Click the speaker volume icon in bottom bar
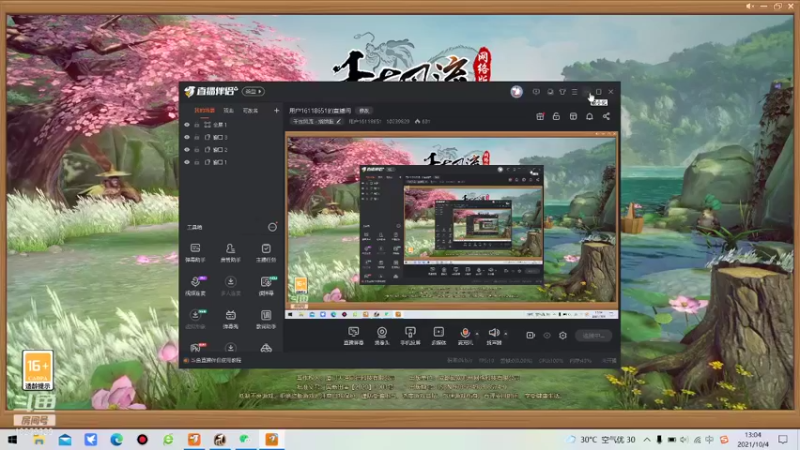800x450 pixels. (x=493, y=333)
